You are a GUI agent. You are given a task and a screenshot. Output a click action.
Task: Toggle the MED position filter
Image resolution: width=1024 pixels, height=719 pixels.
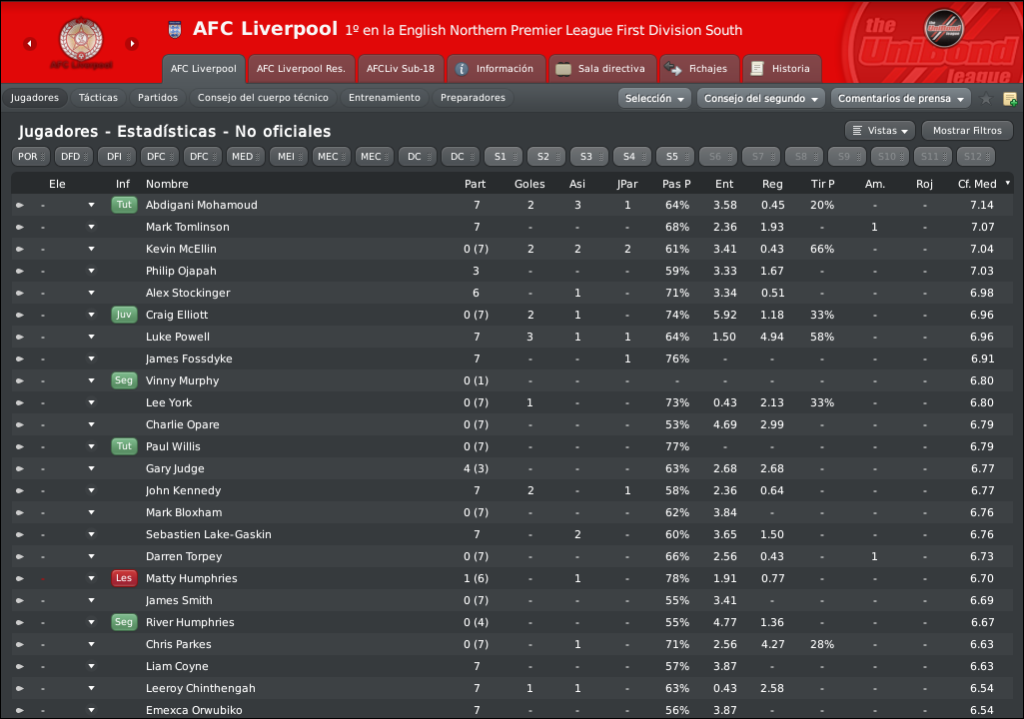pos(241,156)
